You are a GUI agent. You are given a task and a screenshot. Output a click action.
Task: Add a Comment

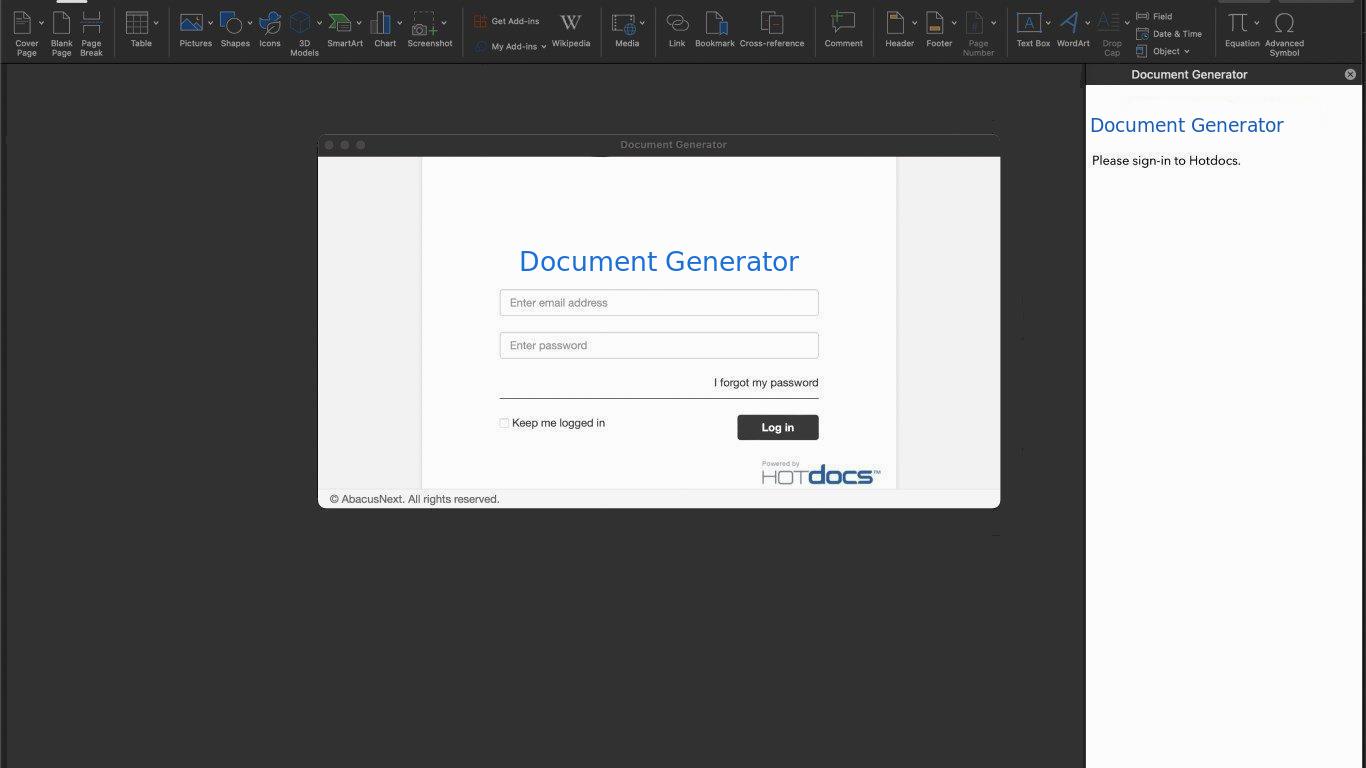[843, 30]
